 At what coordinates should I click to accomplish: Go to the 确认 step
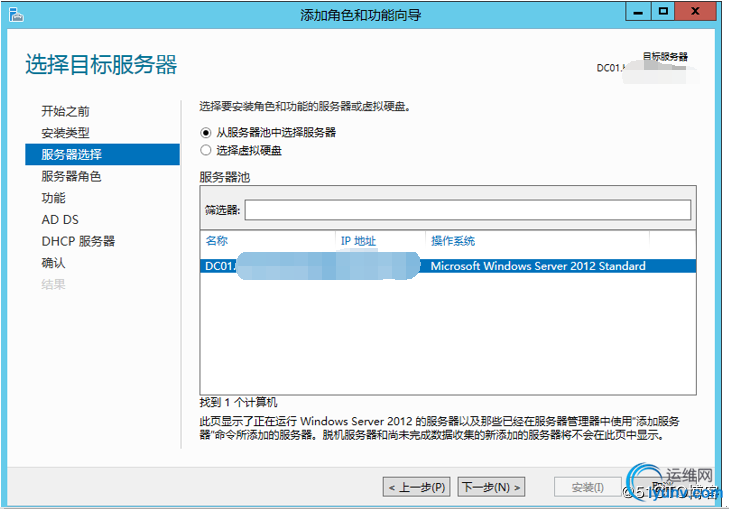click(53, 263)
